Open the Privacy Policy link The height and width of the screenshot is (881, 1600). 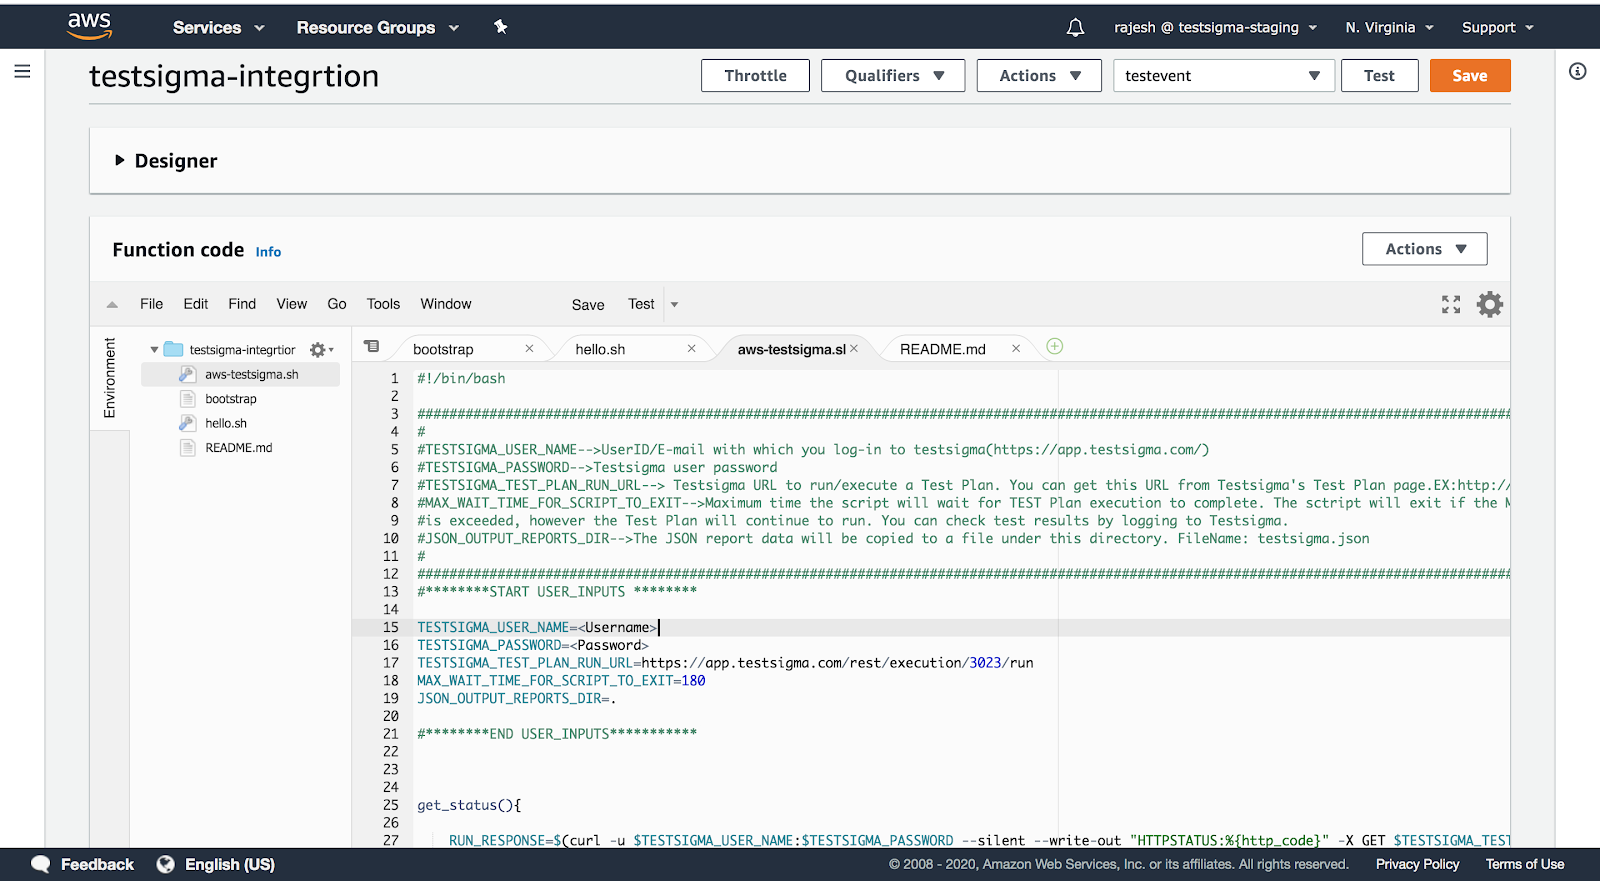coord(1417,864)
